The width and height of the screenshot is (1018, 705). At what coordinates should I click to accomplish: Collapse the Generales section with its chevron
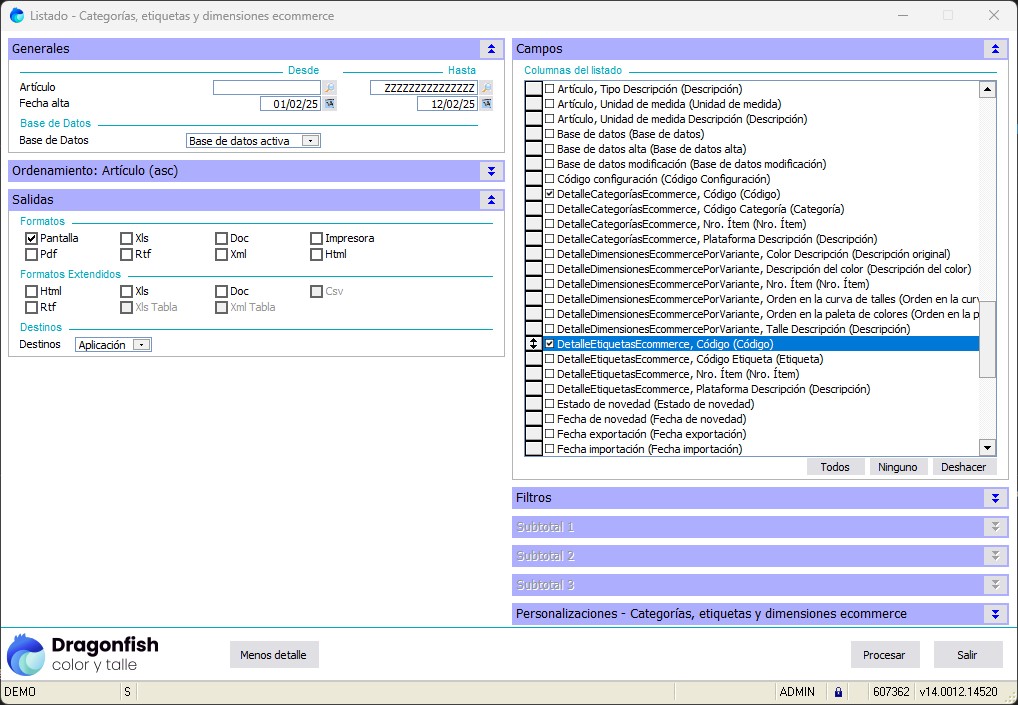point(490,49)
